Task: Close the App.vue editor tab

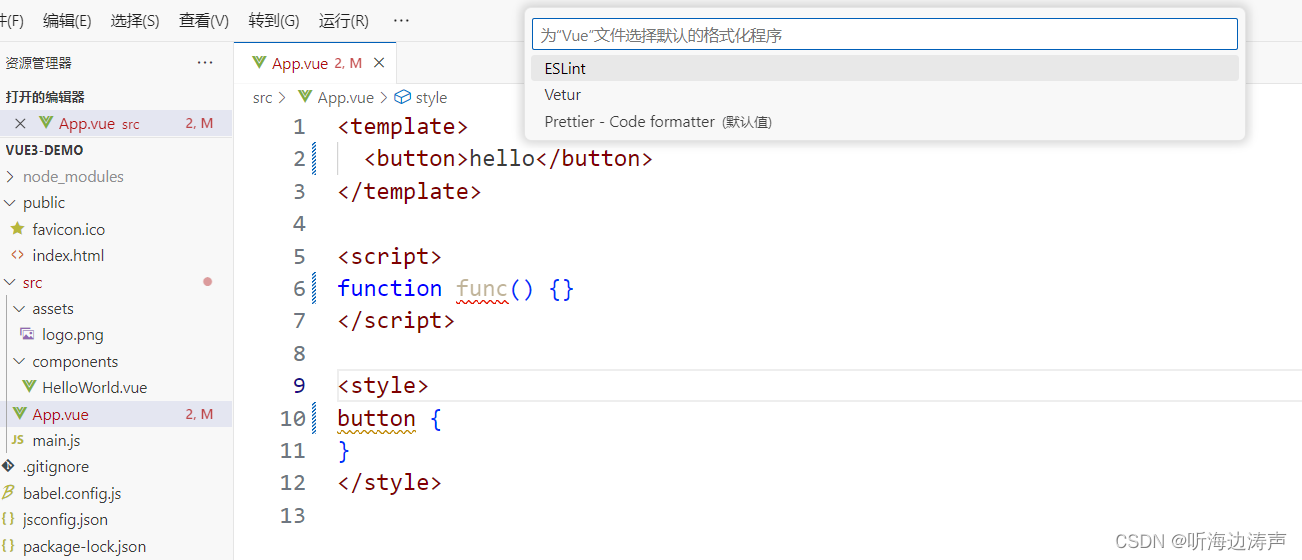Action: point(379,63)
